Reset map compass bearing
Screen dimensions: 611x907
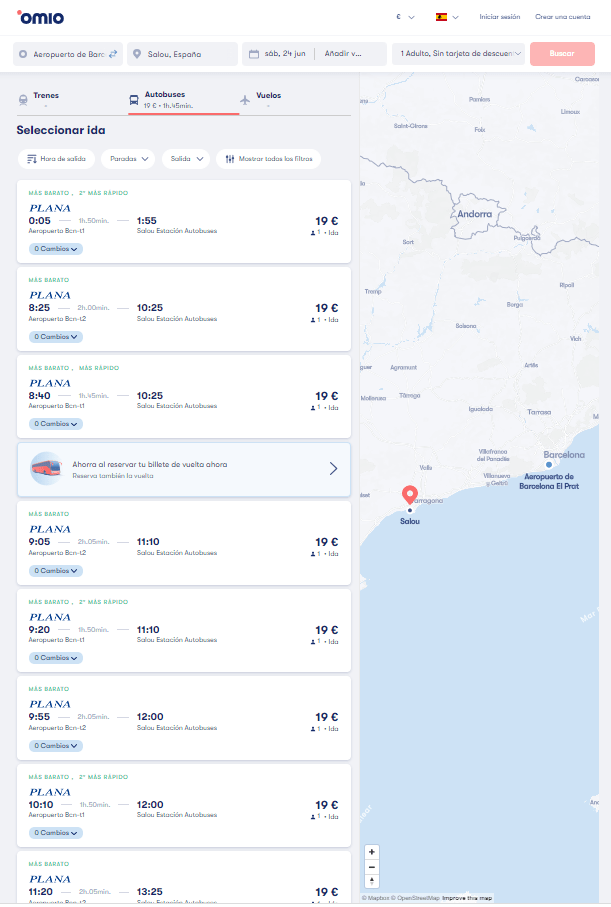pos(371,881)
